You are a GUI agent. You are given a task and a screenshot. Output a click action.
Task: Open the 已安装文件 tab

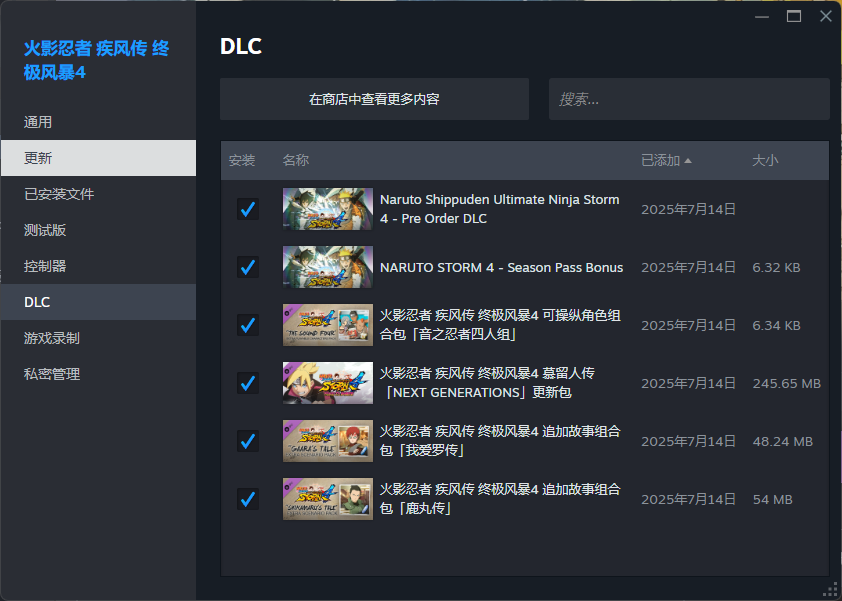click(98, 194)
